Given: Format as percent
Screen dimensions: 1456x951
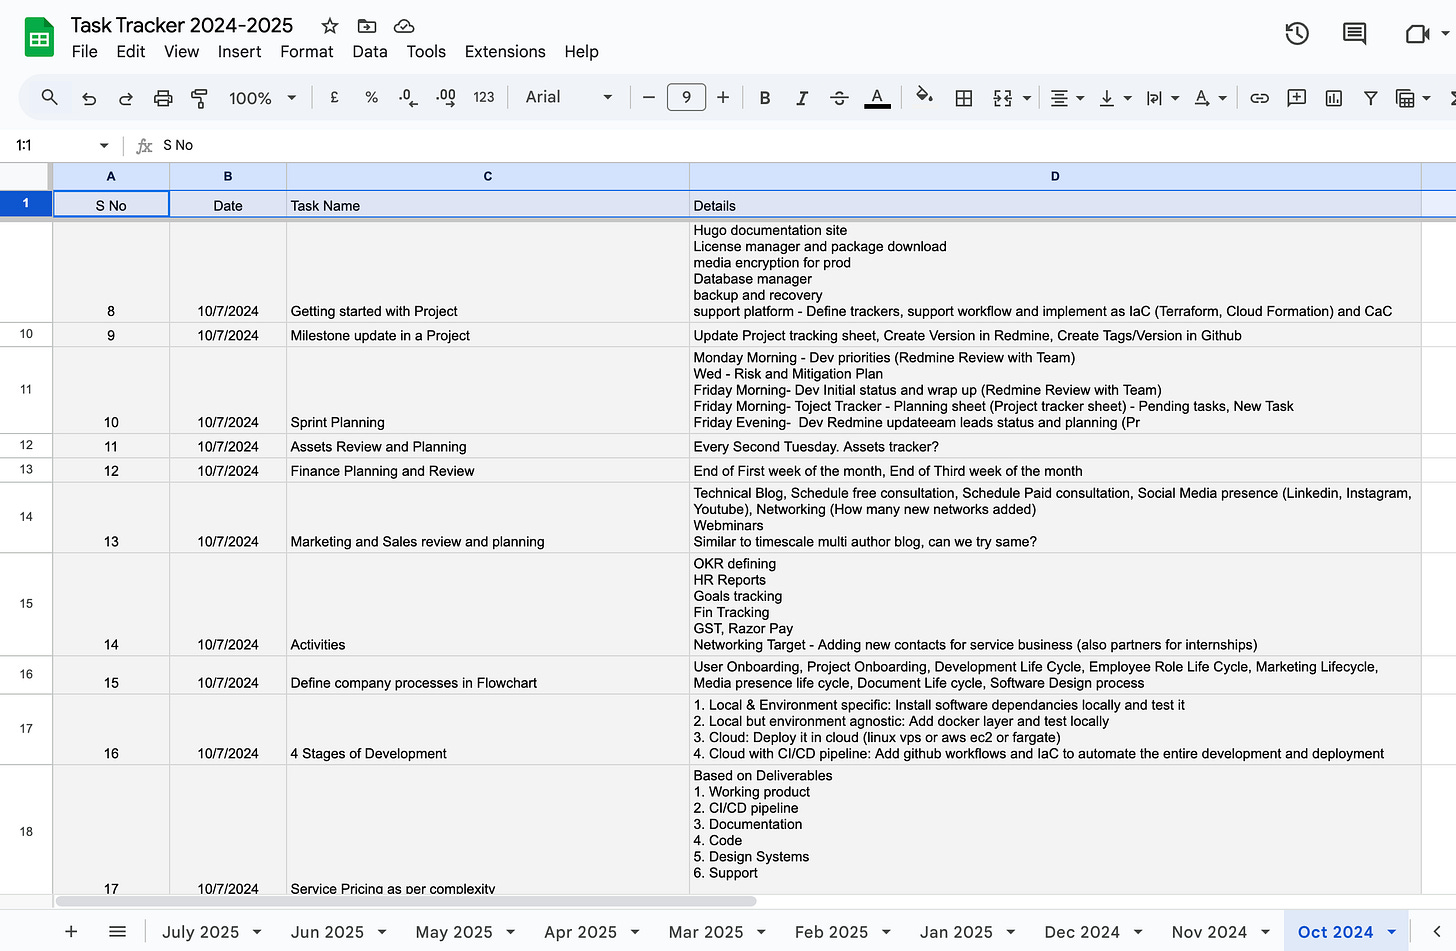Looking at the screenshot, I should tap(371, 97).
